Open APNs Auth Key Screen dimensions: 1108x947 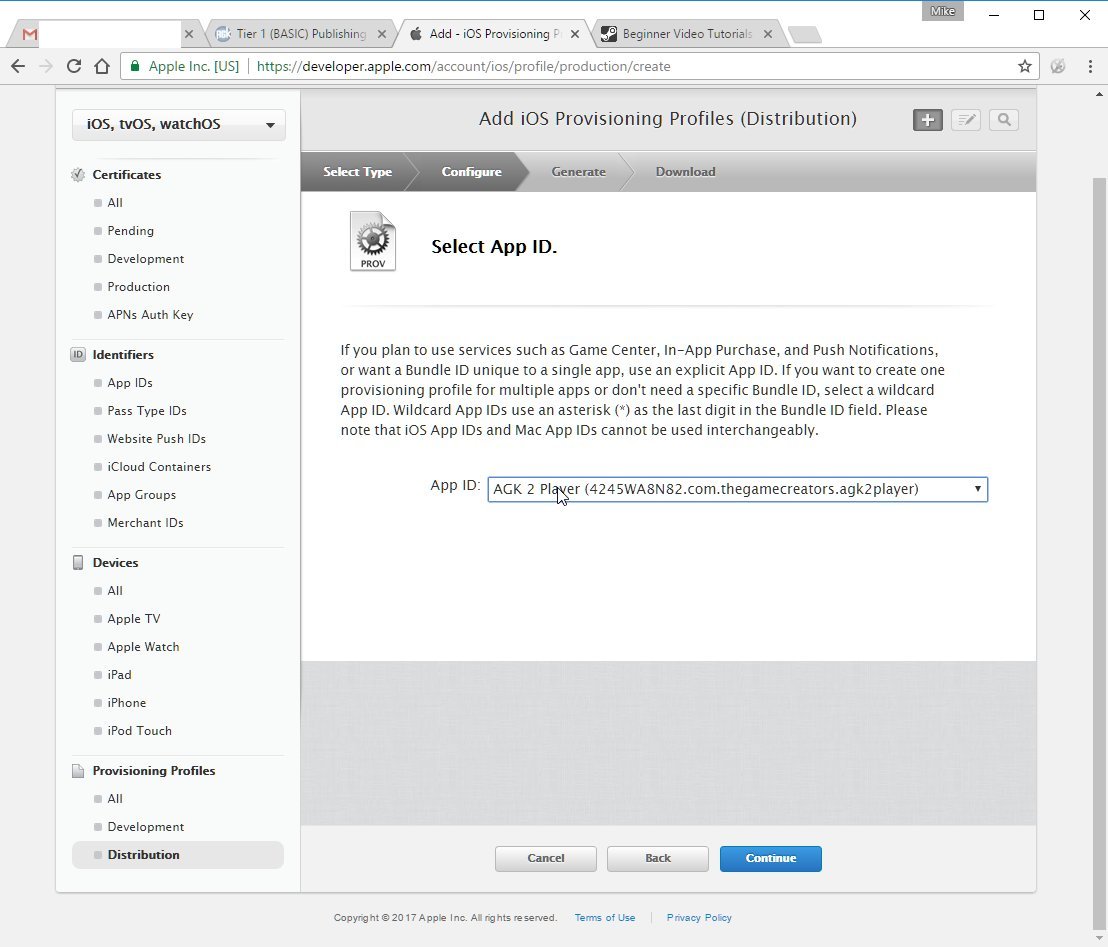click(x=150, y=315)
